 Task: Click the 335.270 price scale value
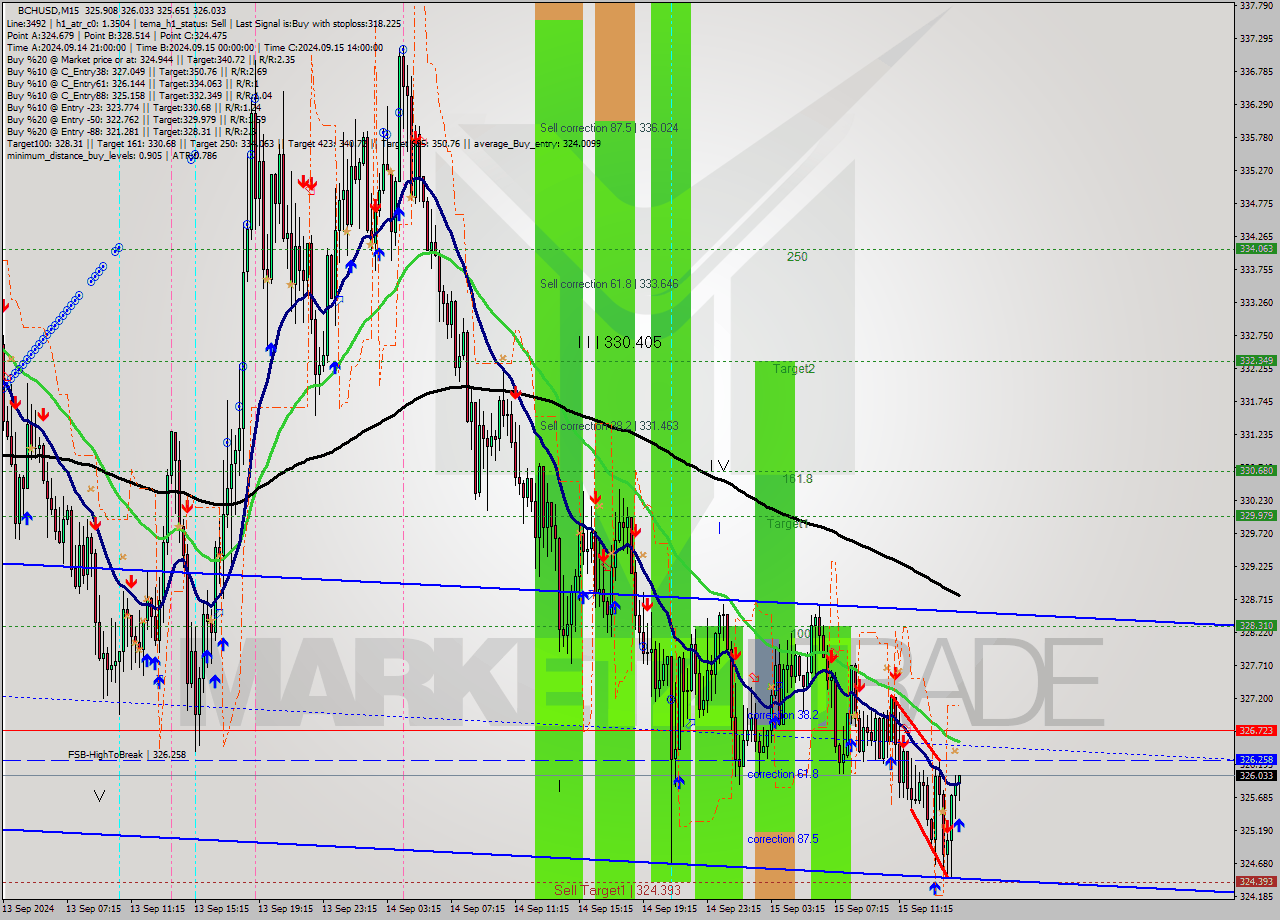pyautogui.click(x=1256, y=170)
